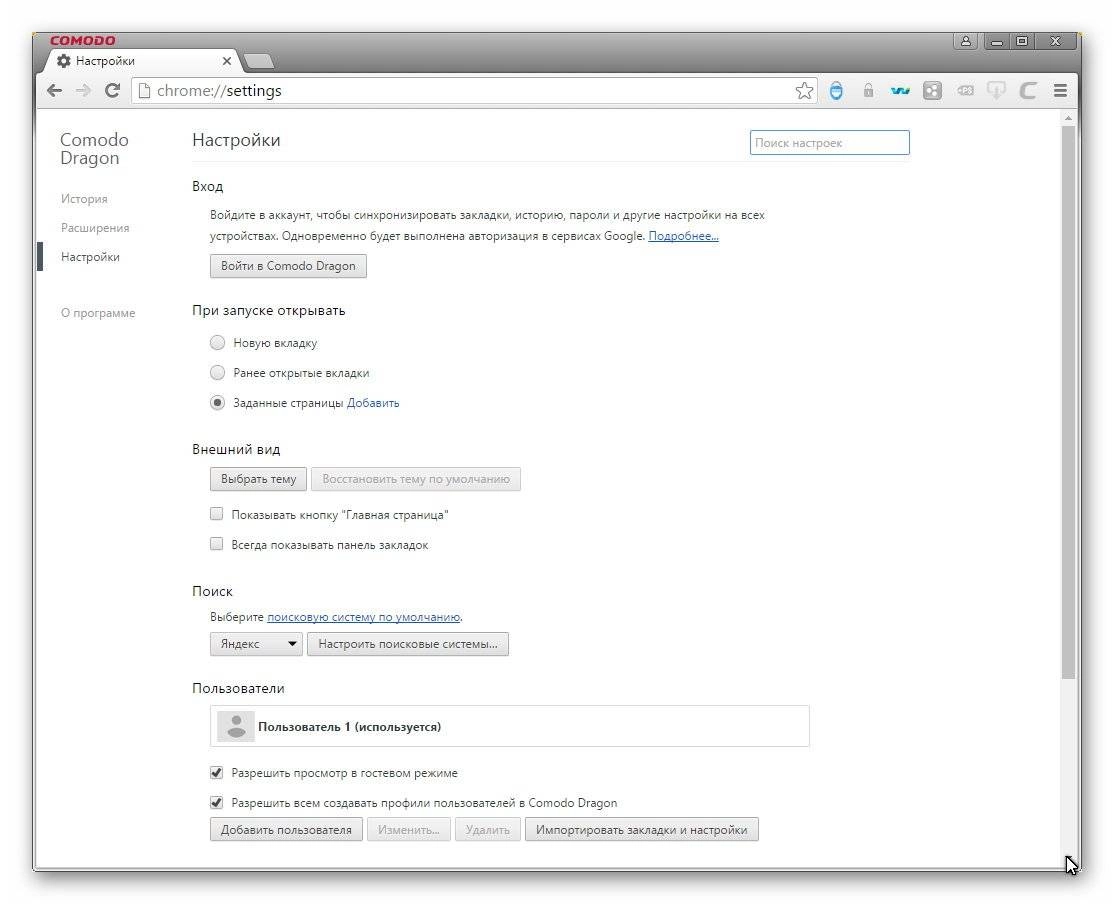Click the chrome://settings address bar
The width and height of the screenshot is (1114, 904).
point(472,90)
